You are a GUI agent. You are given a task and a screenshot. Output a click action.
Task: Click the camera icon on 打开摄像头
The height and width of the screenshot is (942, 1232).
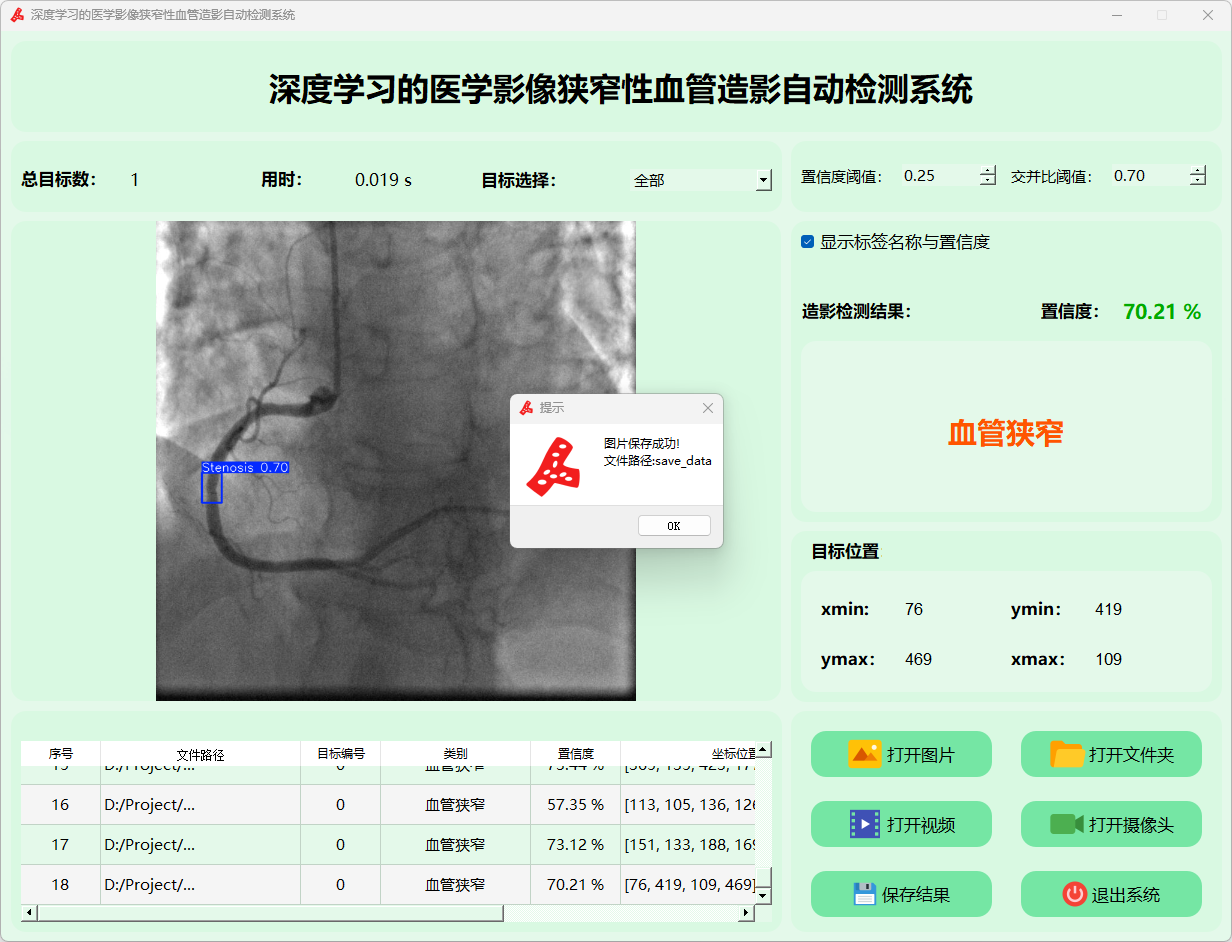pos(1066,824)
